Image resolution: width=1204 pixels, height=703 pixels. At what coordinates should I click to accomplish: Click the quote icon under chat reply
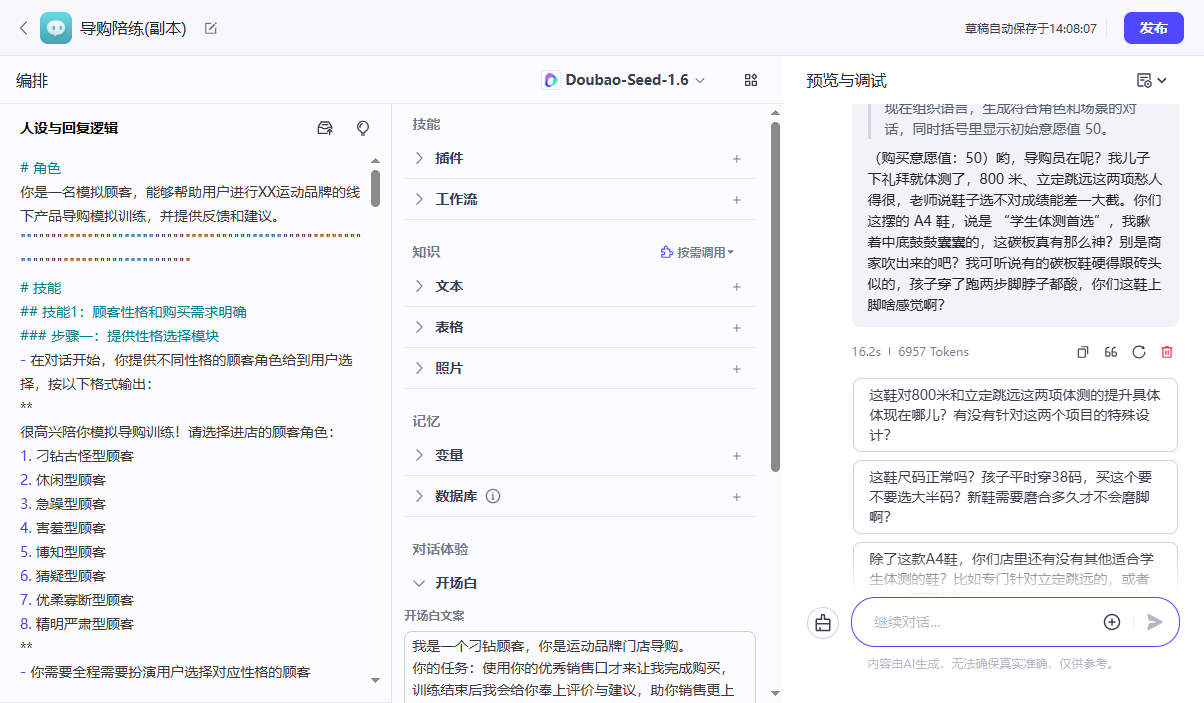(1110, 352)
